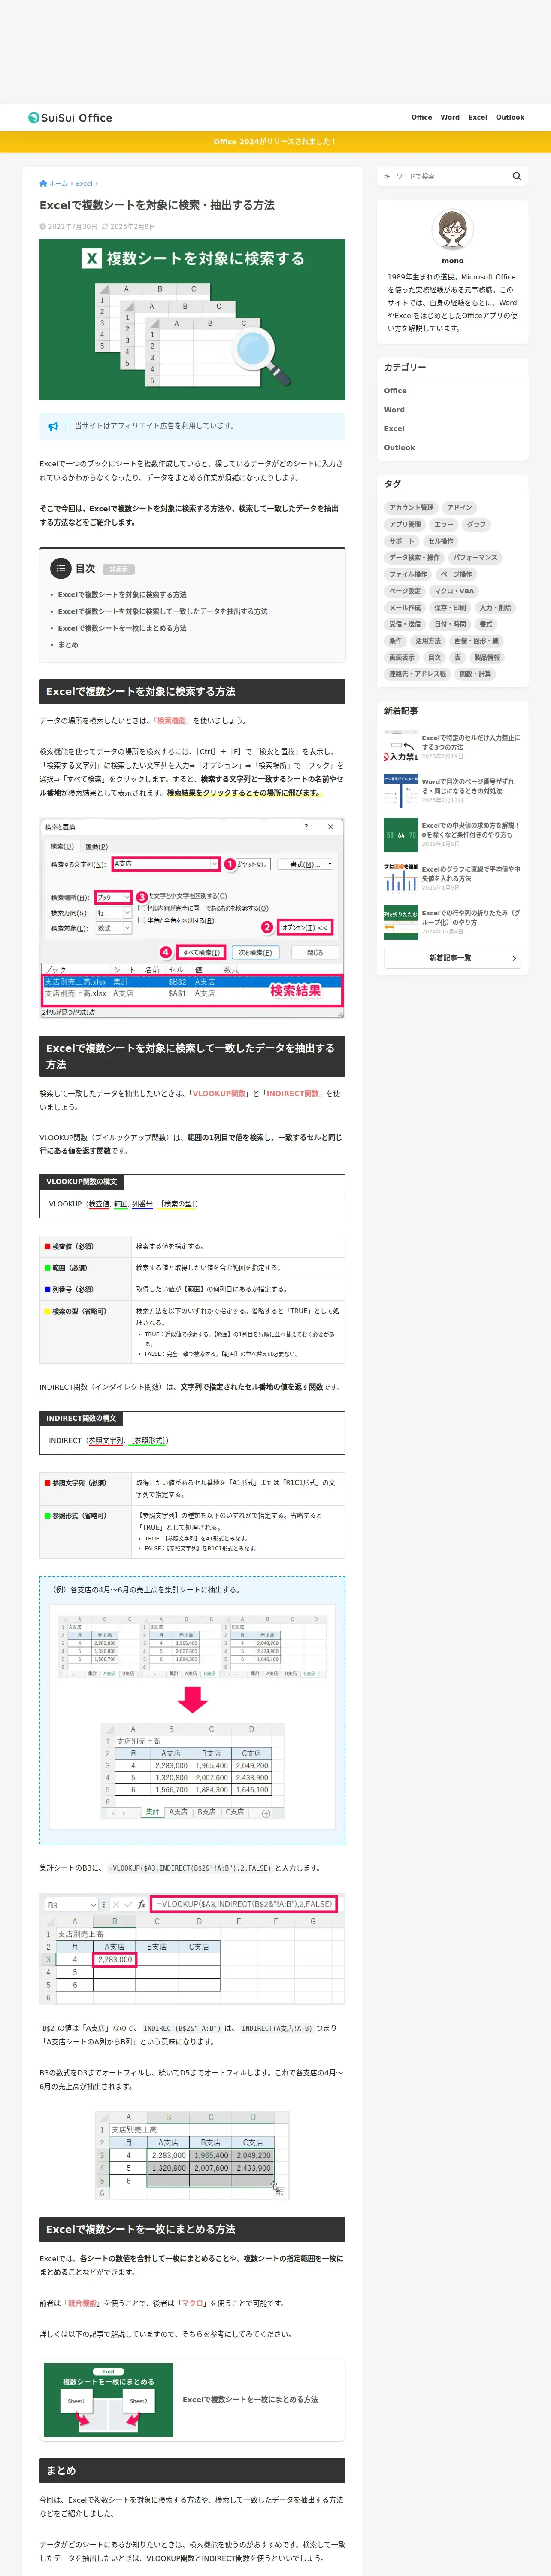Click the search magnifier icon
551x2576 pixels.
(517, 176)
